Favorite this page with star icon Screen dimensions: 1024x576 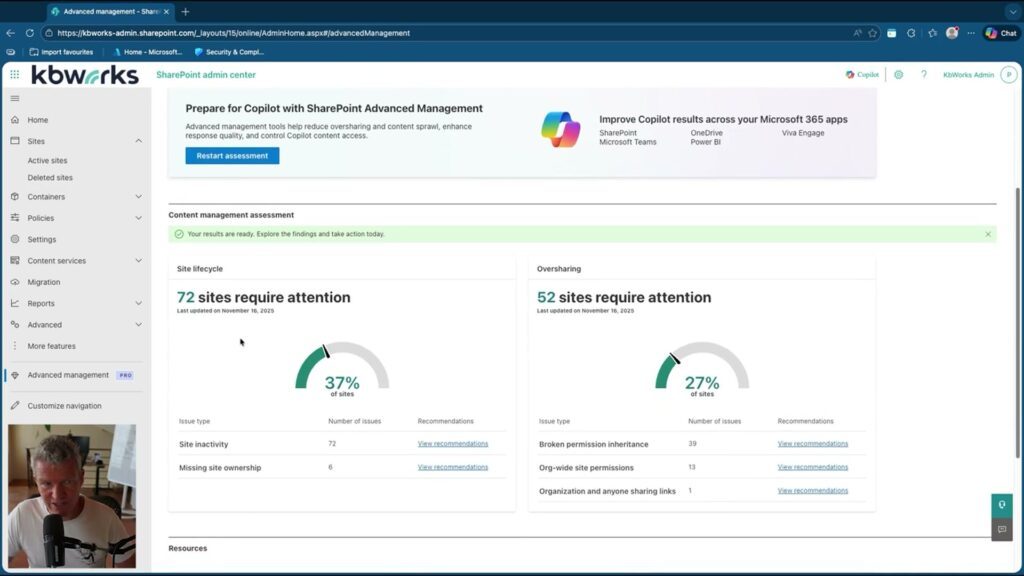(872, 33)
